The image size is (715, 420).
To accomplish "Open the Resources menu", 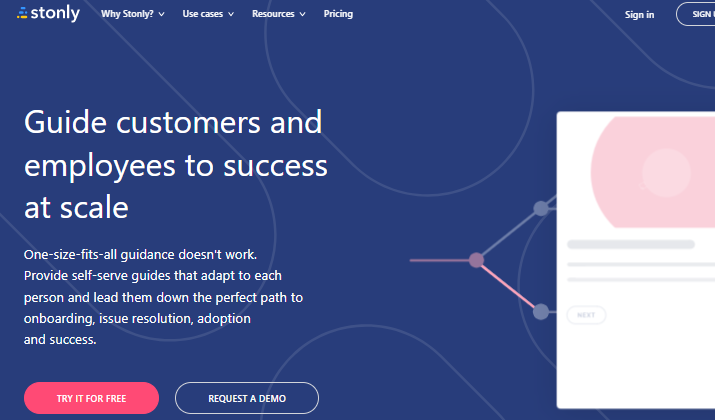I will tap(273, 14).
